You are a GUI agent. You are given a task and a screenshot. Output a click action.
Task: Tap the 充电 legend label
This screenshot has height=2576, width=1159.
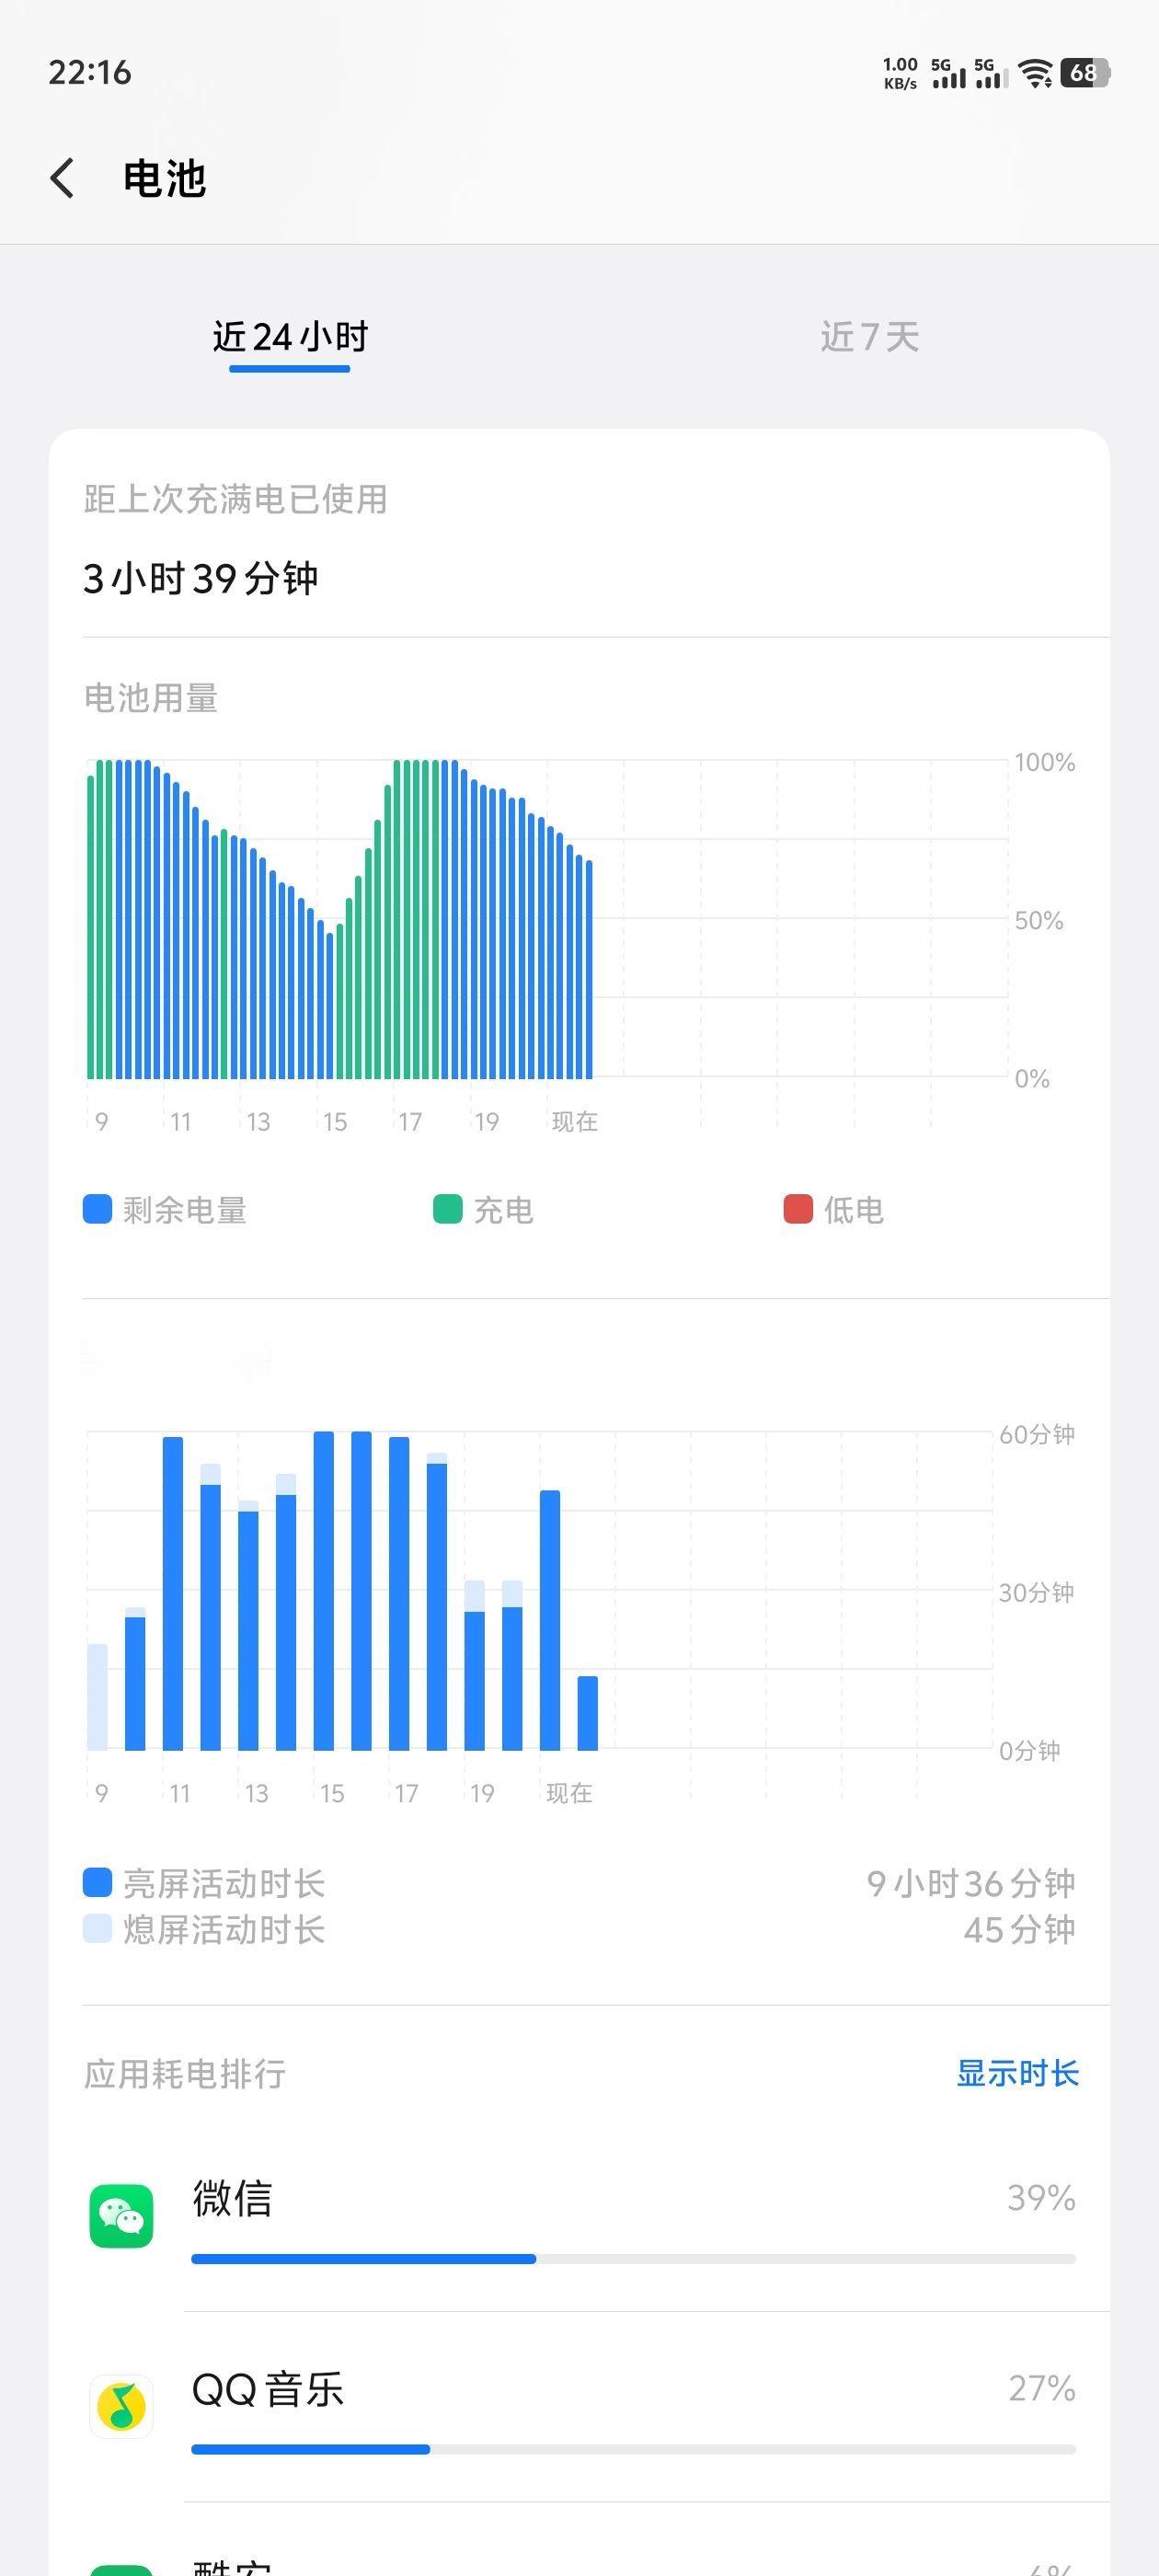coord(503,1210)
